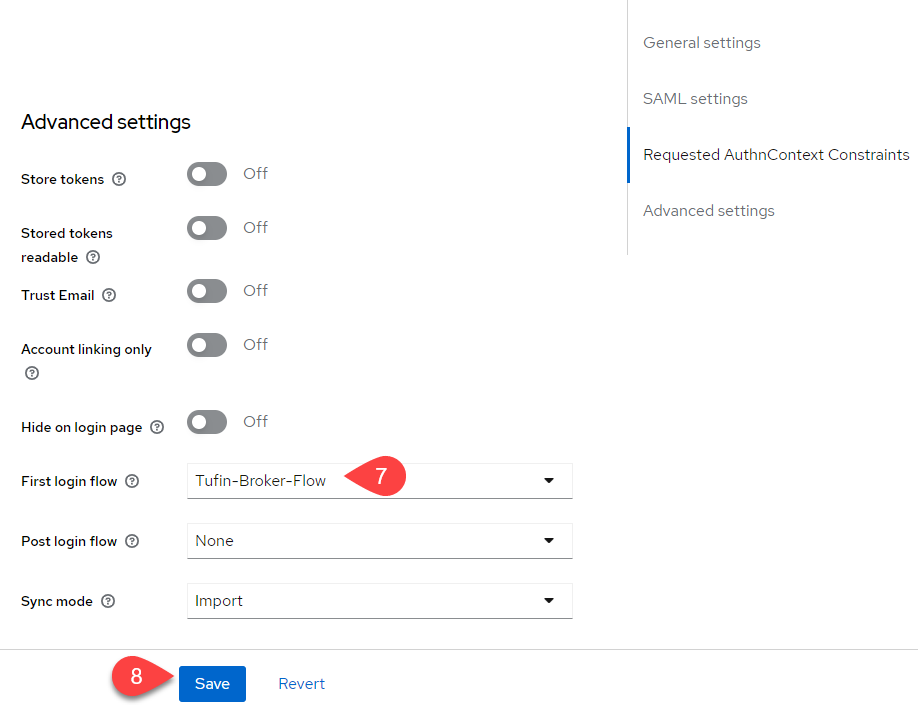Click help icon next to Store tokens

click(x=119, y=180)
